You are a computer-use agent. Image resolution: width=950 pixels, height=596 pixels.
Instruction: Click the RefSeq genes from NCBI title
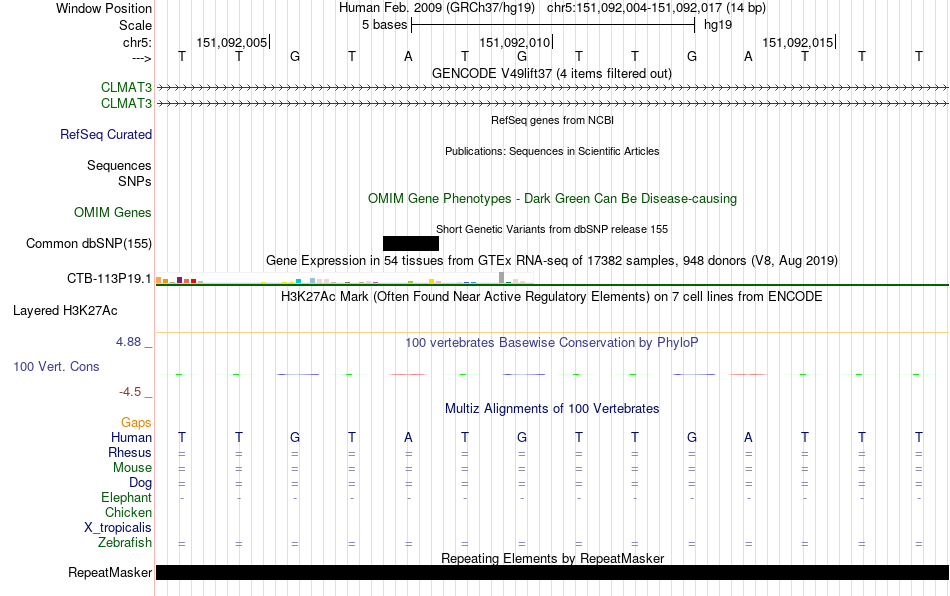point(552,120)
